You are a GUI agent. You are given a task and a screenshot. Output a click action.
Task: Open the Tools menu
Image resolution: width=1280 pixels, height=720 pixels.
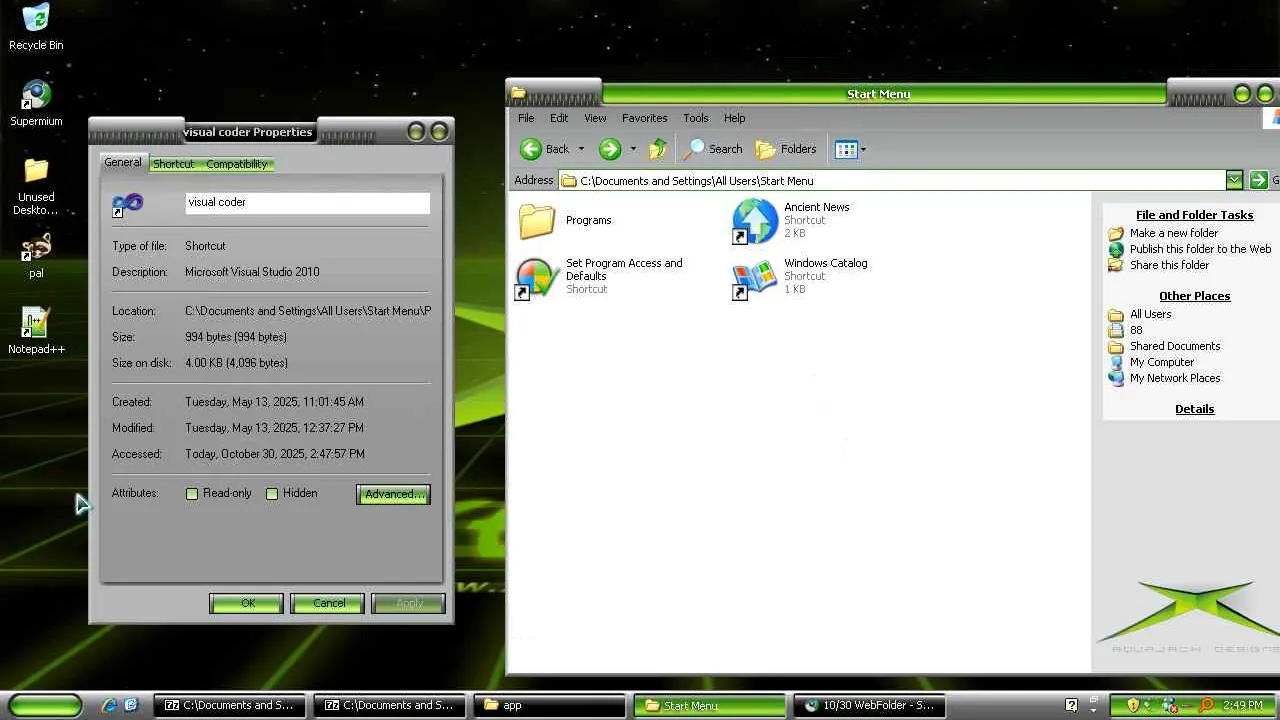(696, 118)
